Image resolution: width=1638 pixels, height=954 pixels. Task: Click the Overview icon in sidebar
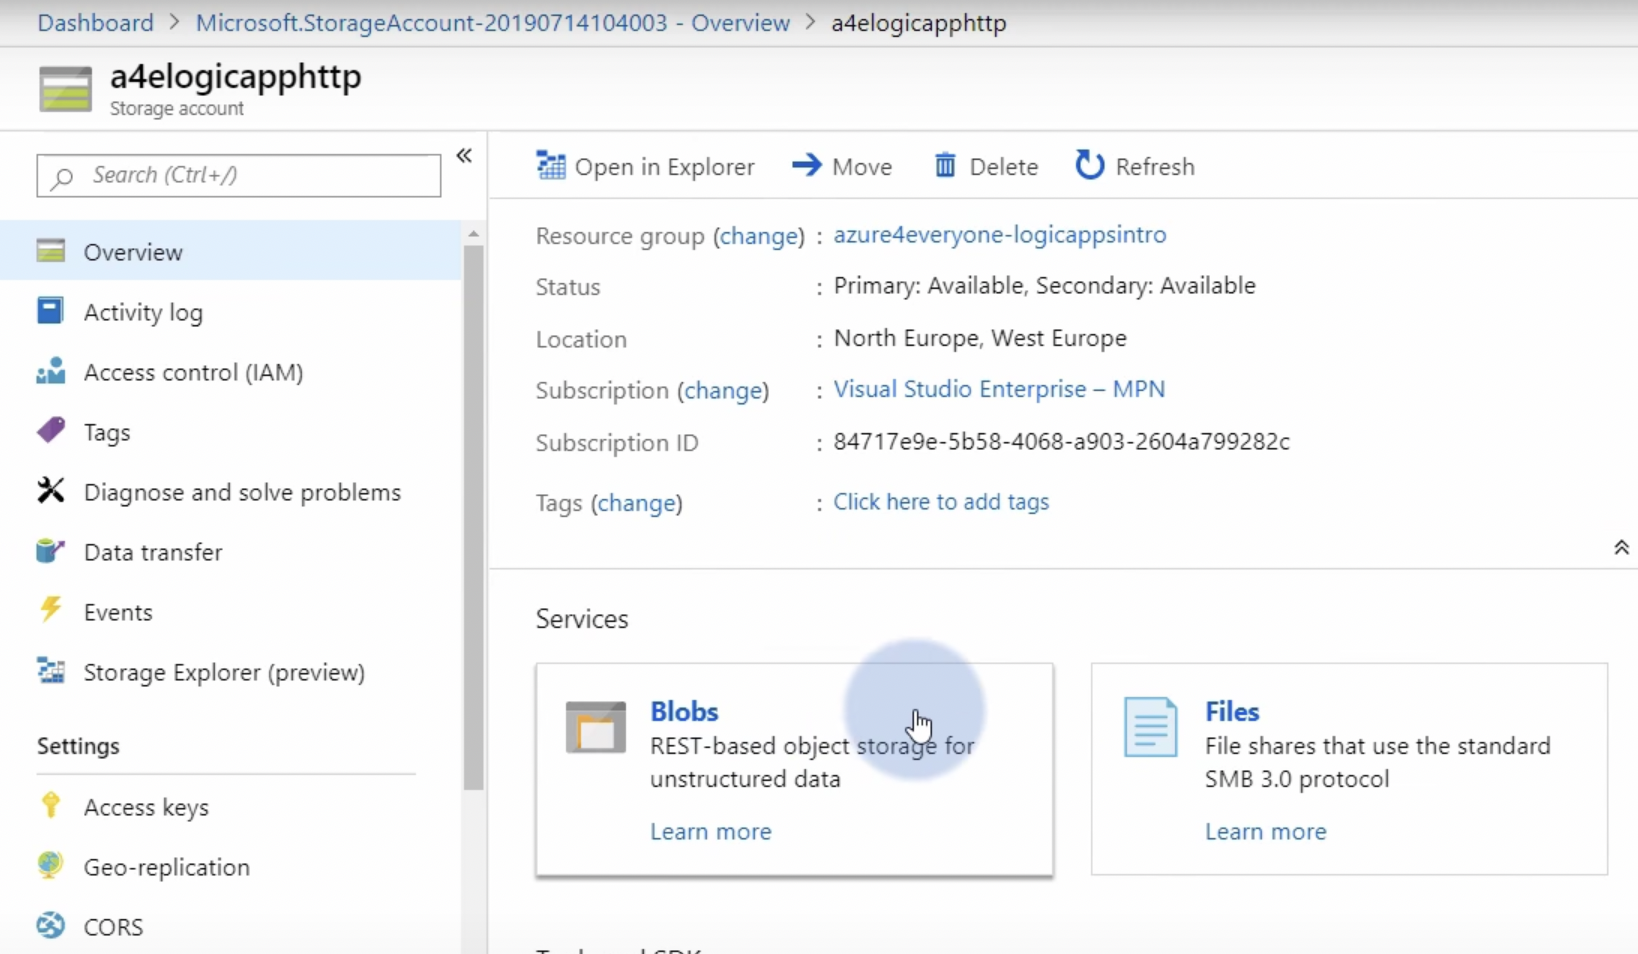50,251
